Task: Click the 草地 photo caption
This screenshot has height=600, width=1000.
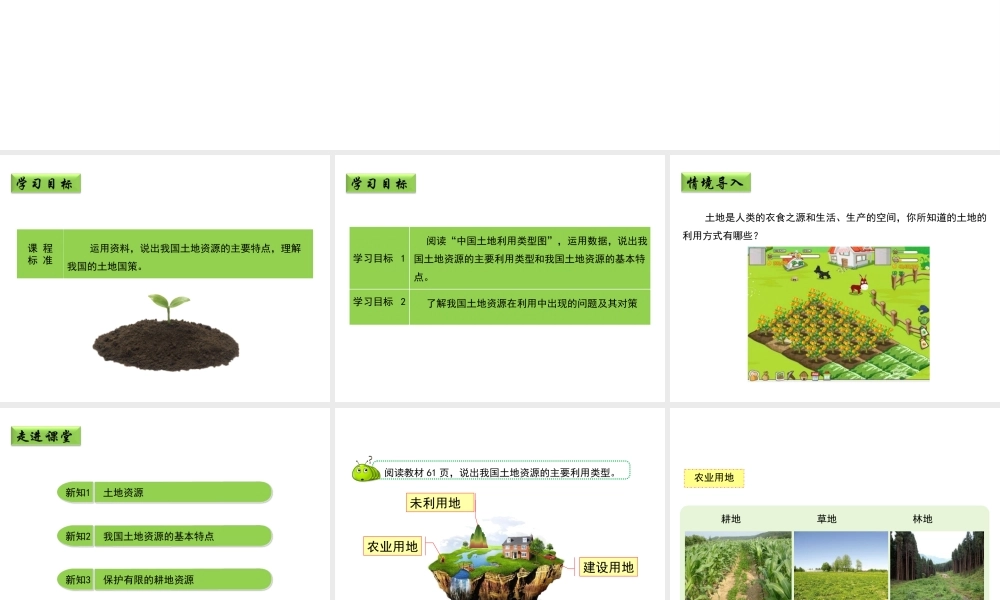Action: (x=827, y=519)
